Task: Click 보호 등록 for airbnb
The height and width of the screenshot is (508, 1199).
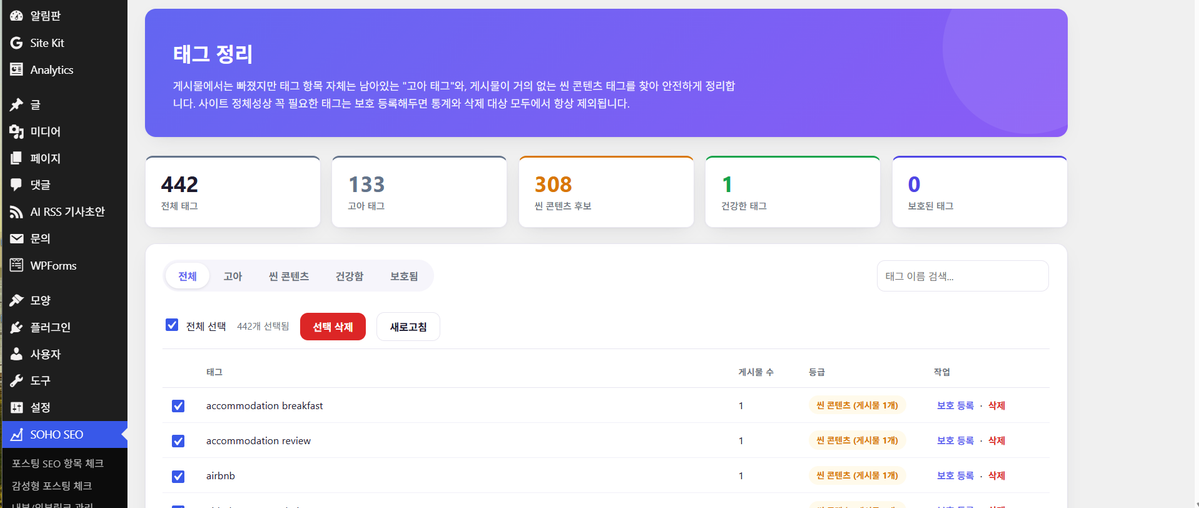Action: point(955,476)
